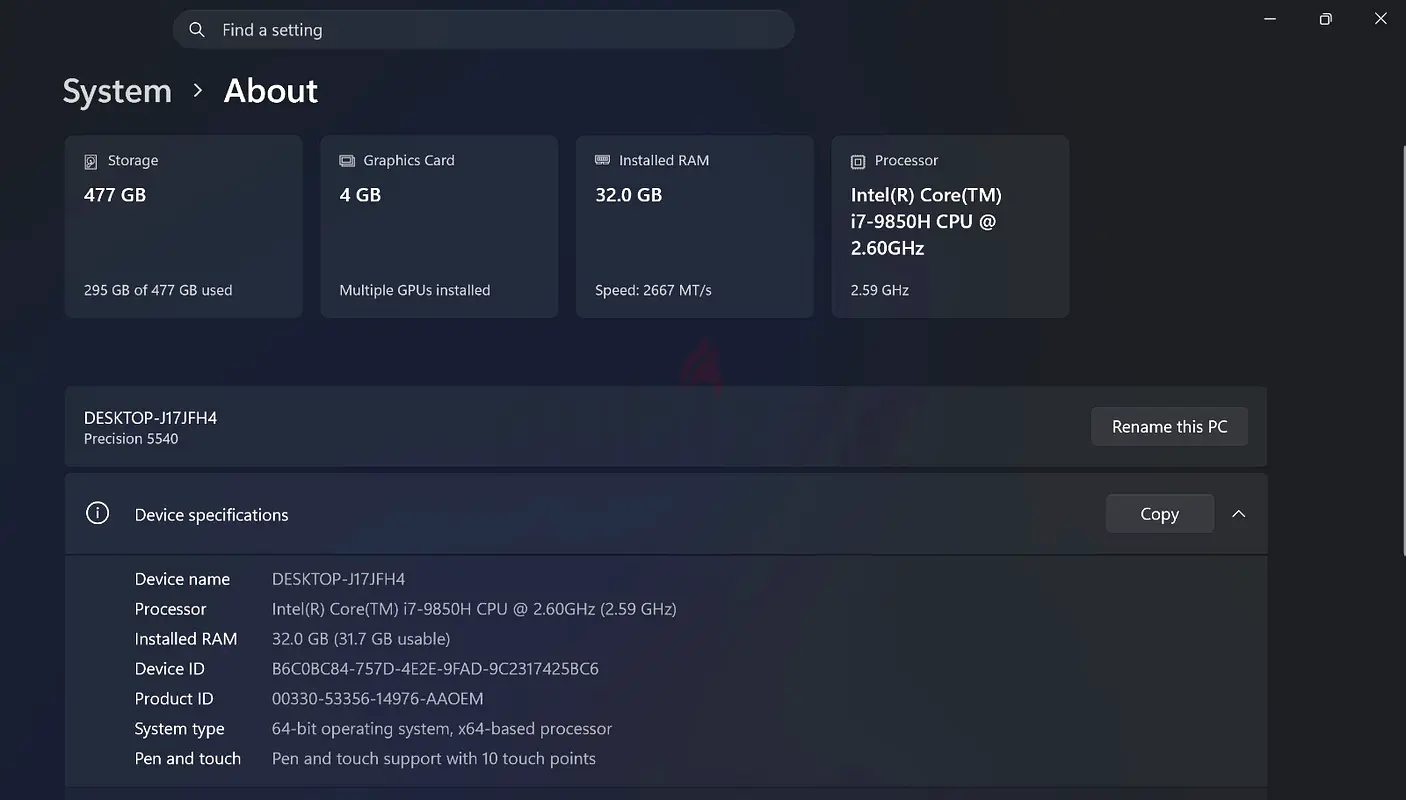Click the Processor chip icon
The height and width of the screenshot is (800, 1406).
point(858,161)
